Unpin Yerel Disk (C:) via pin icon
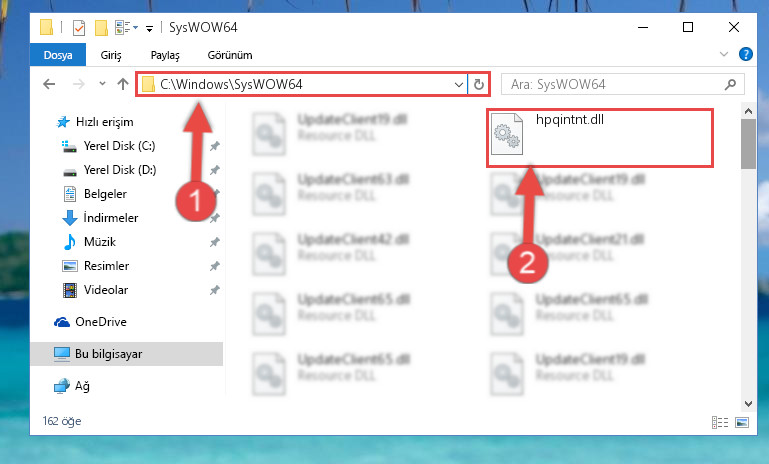The height and width of the screenshot is (464, 769). click(214, 146)
